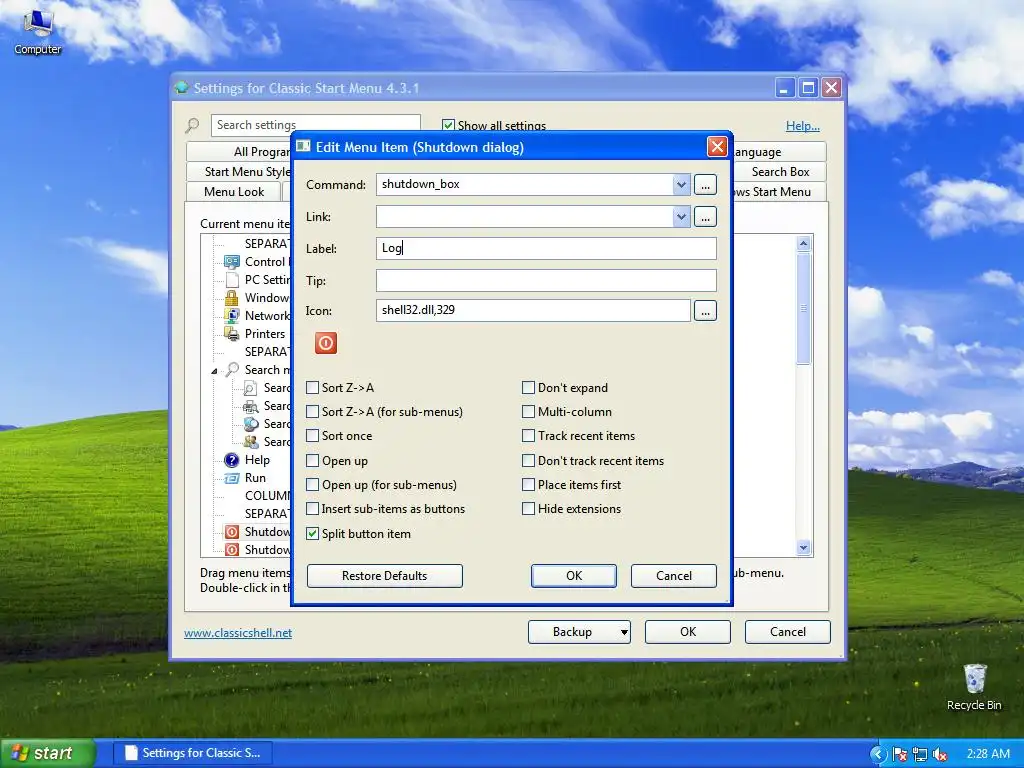Click the Tip text field
1024x768 pixels.
[x=546, y=281]
